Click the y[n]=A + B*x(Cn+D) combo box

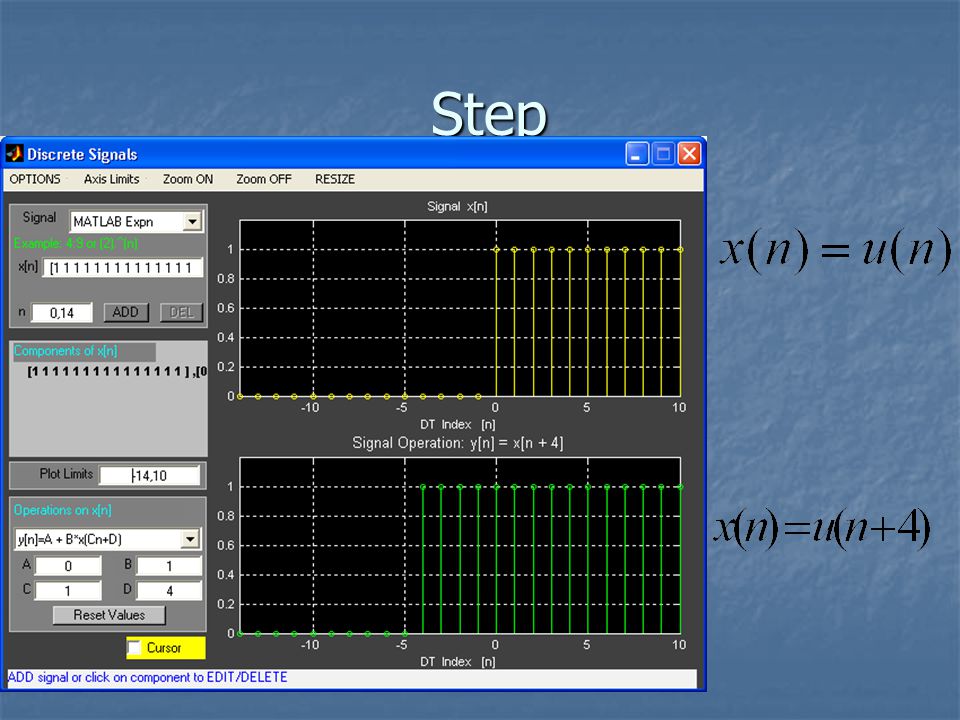[x=107, y=539]
